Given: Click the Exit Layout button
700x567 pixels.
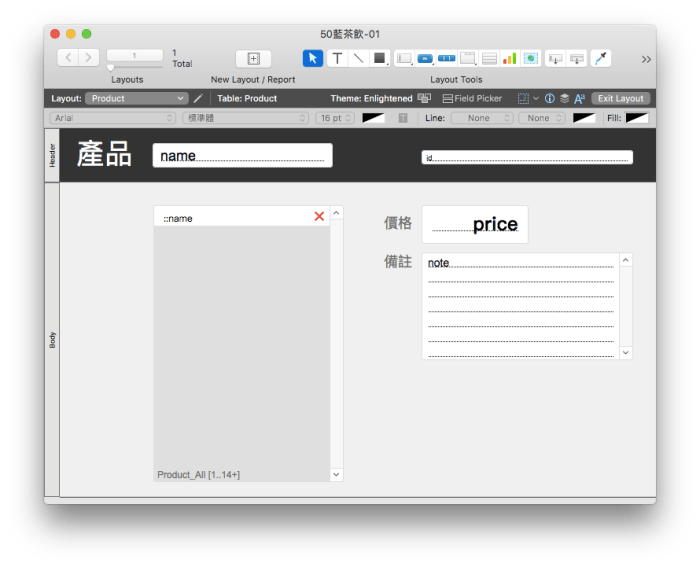Looking at the screenshot, I should coord(621,99).
